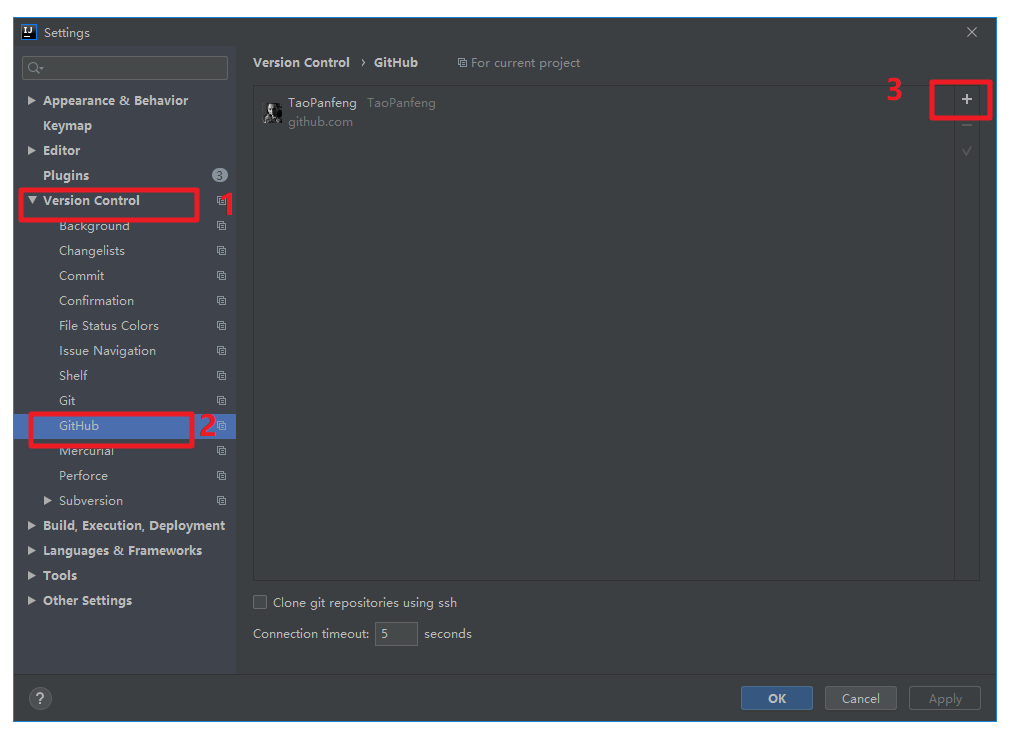Click the add GitHub account plus icon
1021x729 pixels.
point(967,99)
